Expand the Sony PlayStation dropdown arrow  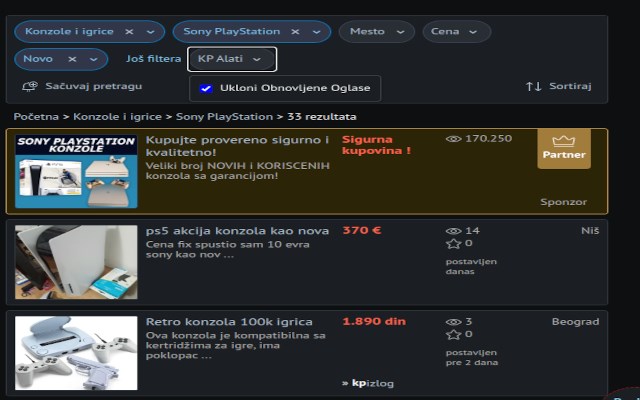pyautogui.click(x=317, y=32)
